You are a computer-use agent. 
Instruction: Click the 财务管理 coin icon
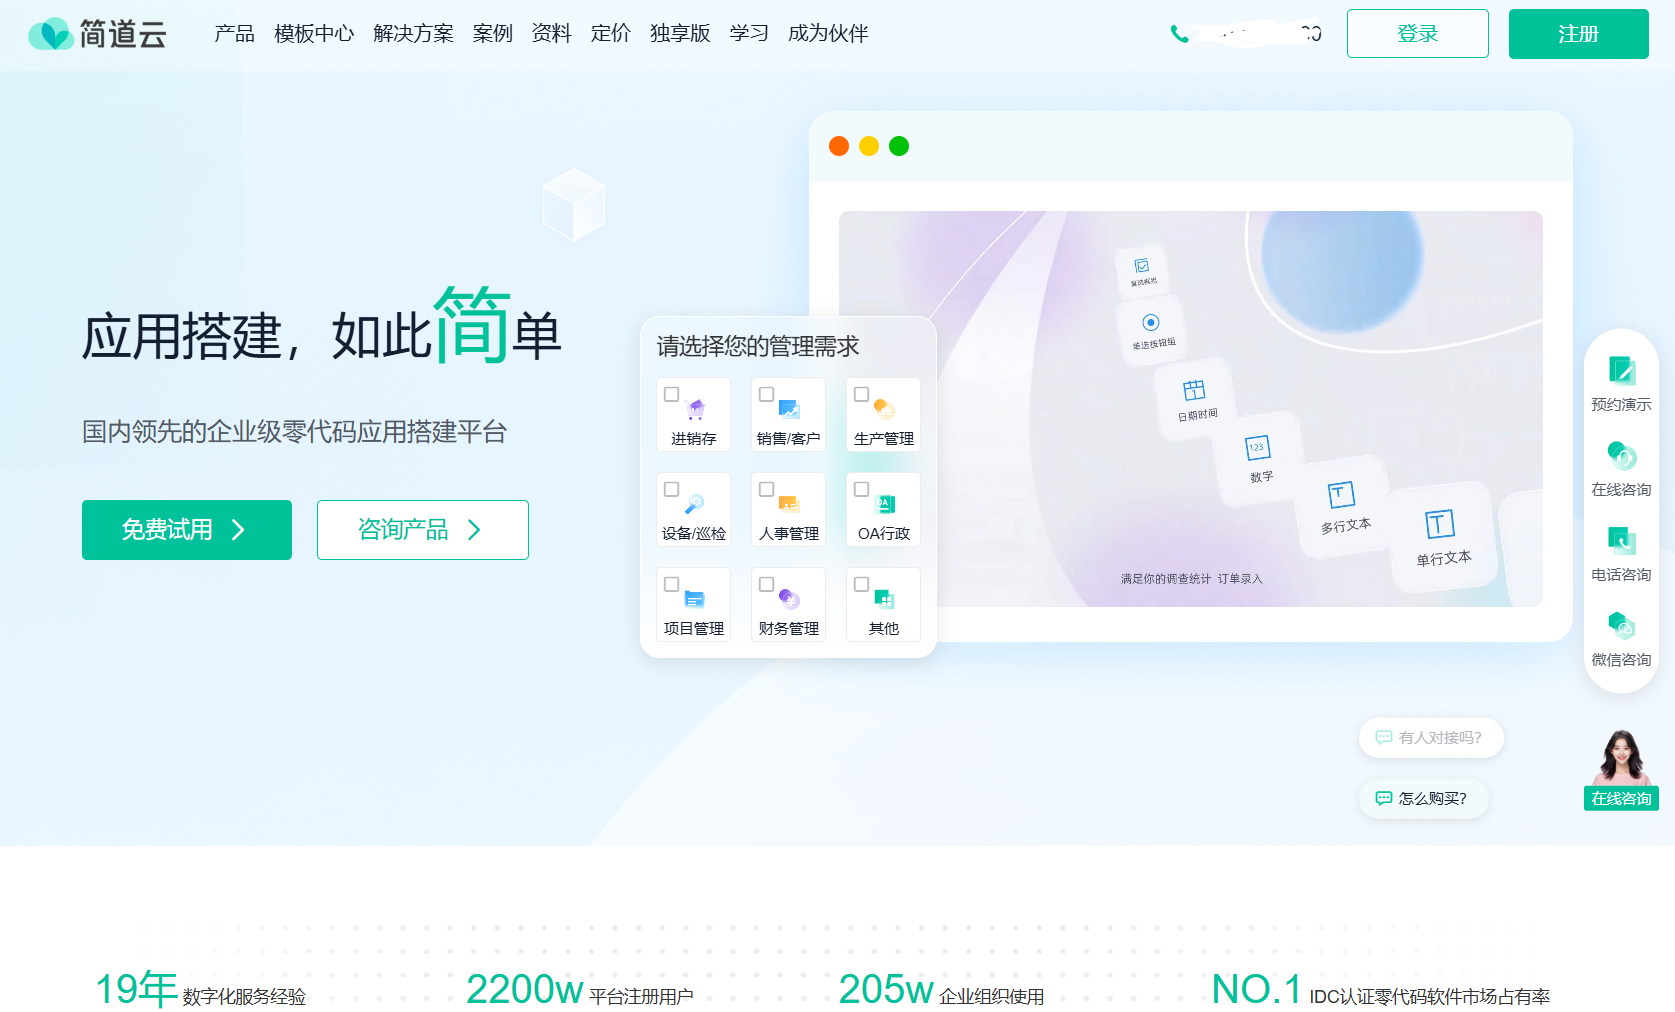(x=789, y=599)
